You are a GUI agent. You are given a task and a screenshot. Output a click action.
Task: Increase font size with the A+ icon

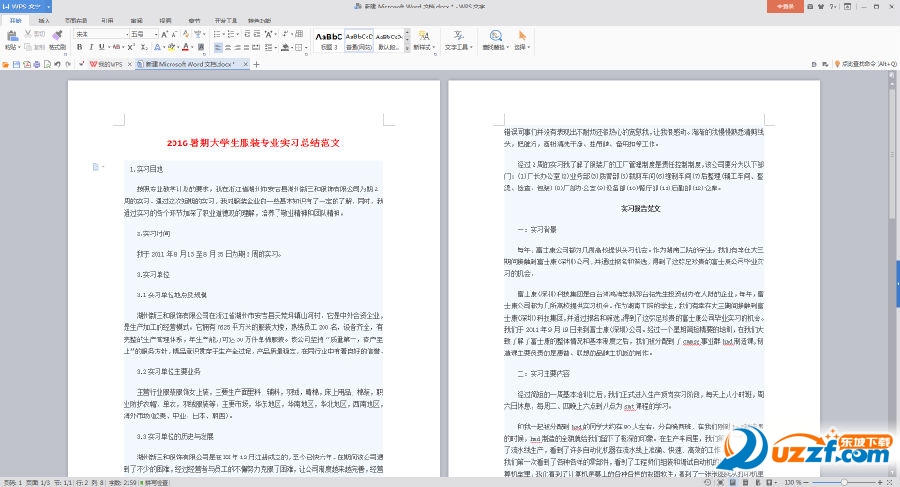pyautogui.click(x=164, y=34)
